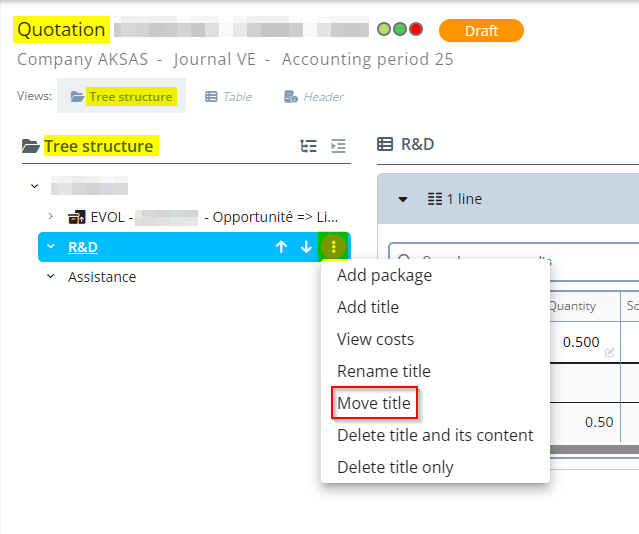Image resolution: width=639 pixels, height=534 pixels.
Task: Move R&D title up with arrow
Action: coord(281,247)
